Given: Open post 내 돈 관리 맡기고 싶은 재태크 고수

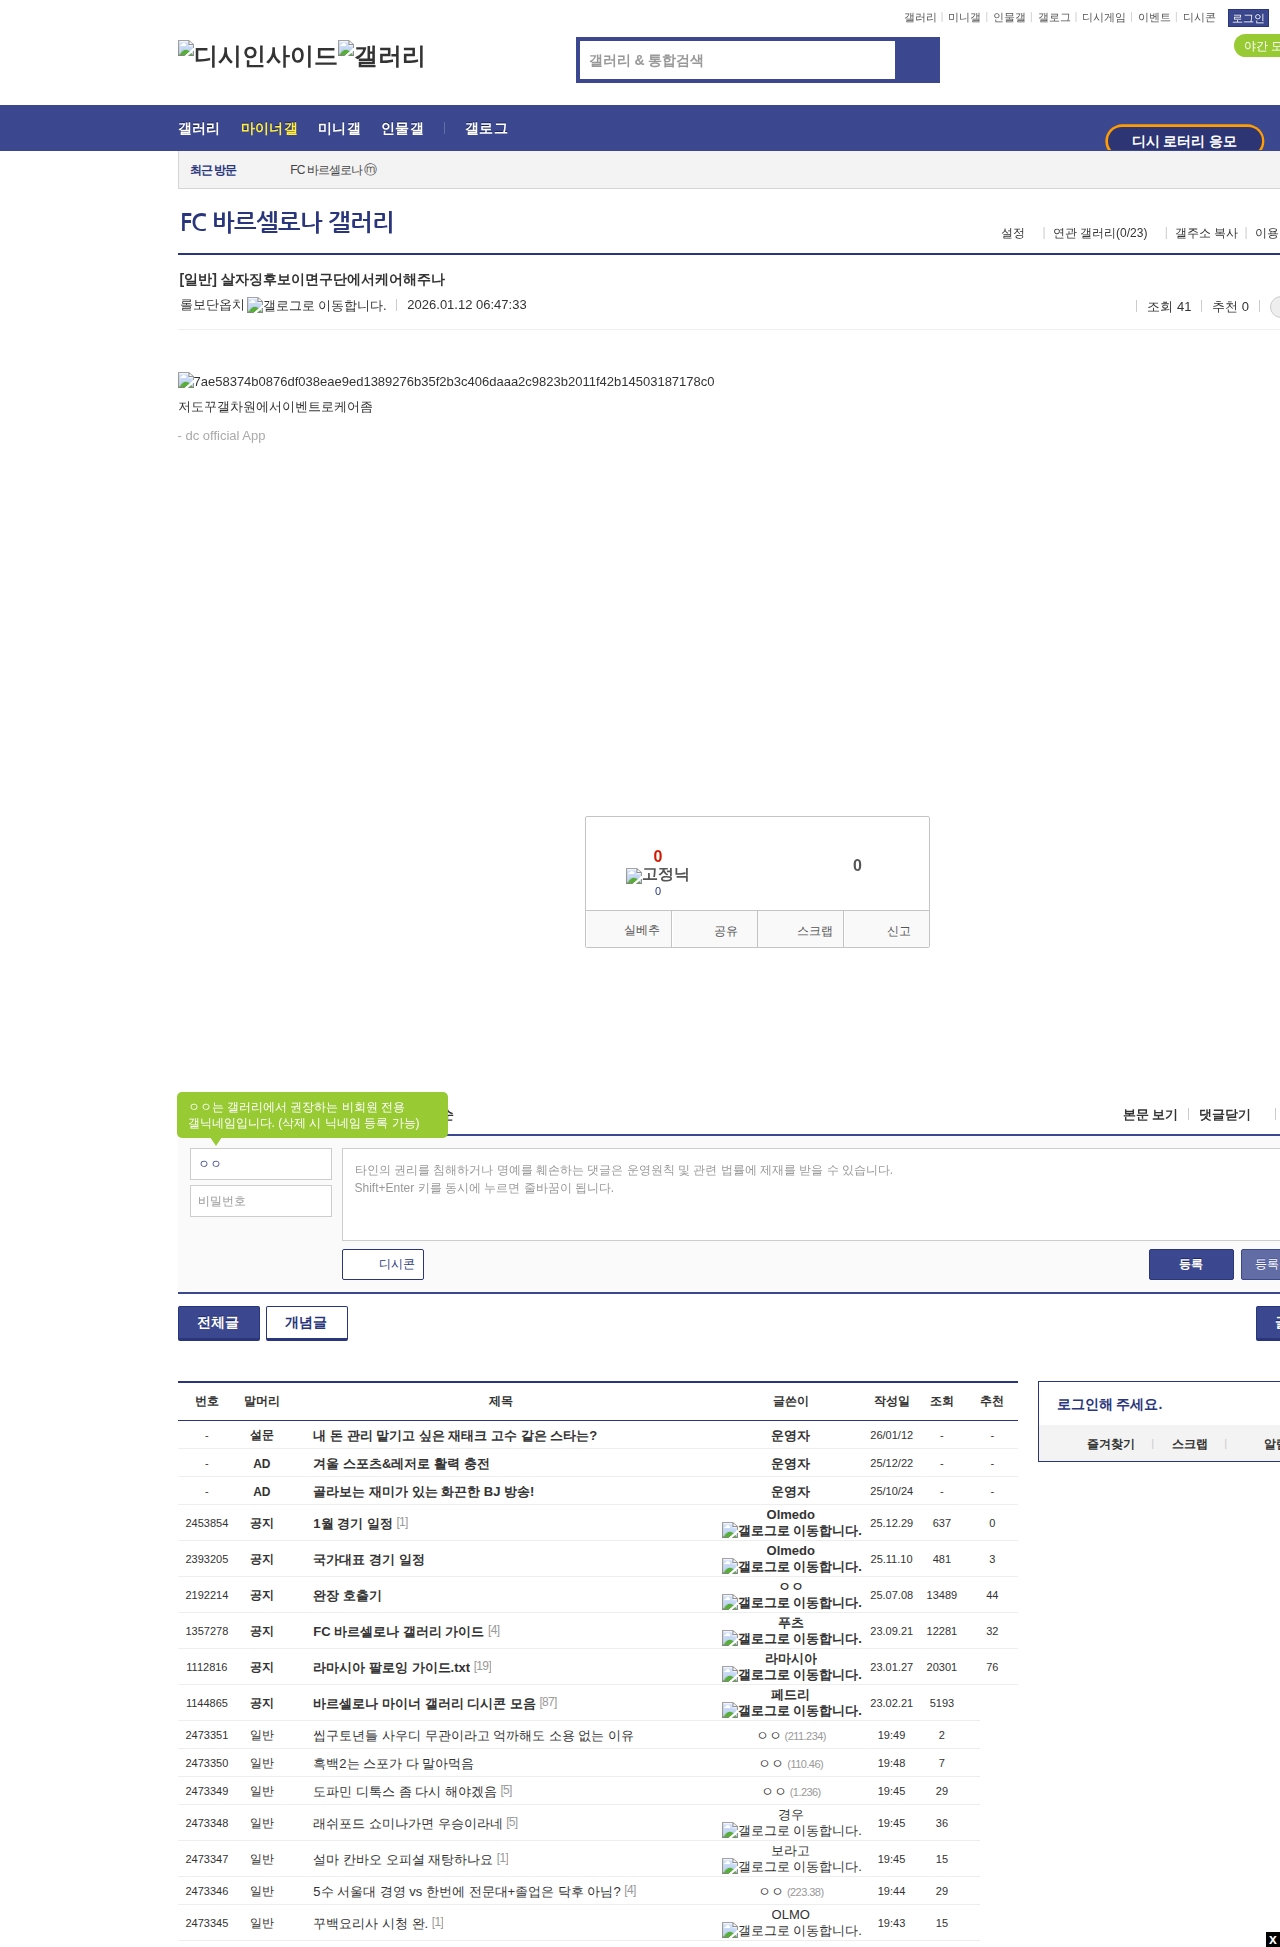Looking at the screenshot, I should 455,1436.
